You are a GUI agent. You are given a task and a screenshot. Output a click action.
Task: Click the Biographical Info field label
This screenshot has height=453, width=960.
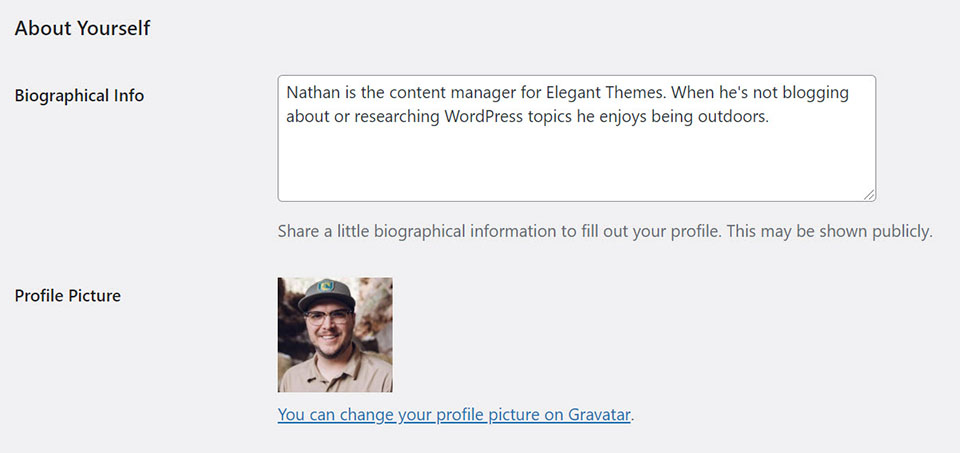(80, 96)
